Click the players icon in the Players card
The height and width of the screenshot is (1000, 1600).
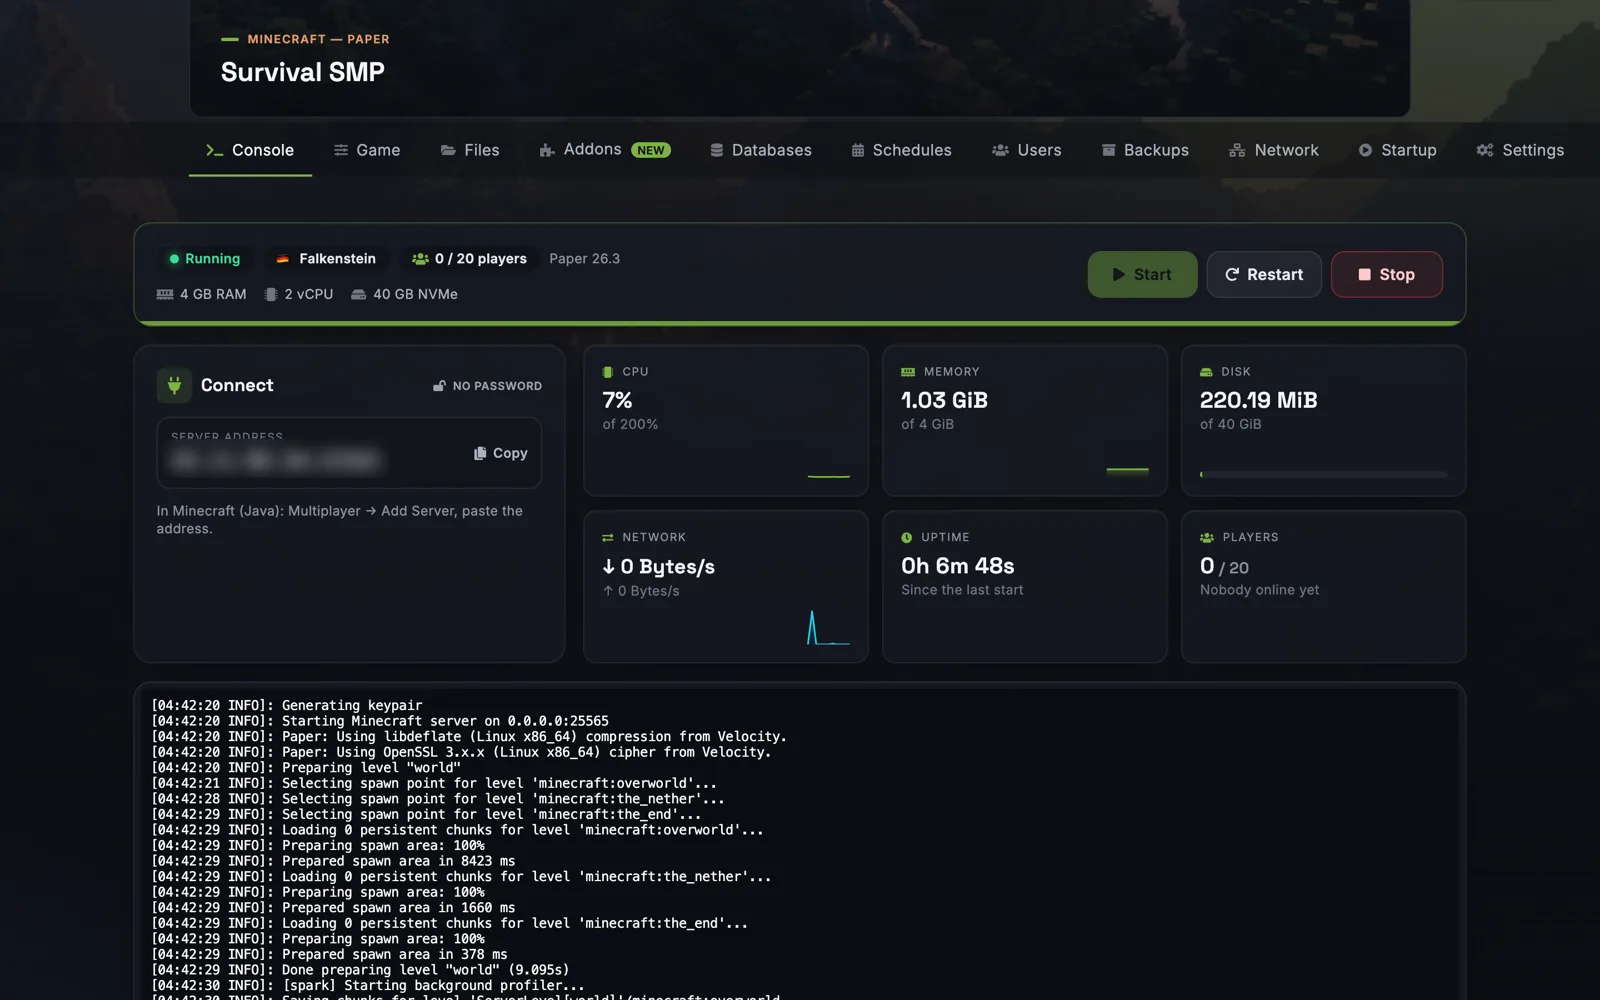point(1207,538)
